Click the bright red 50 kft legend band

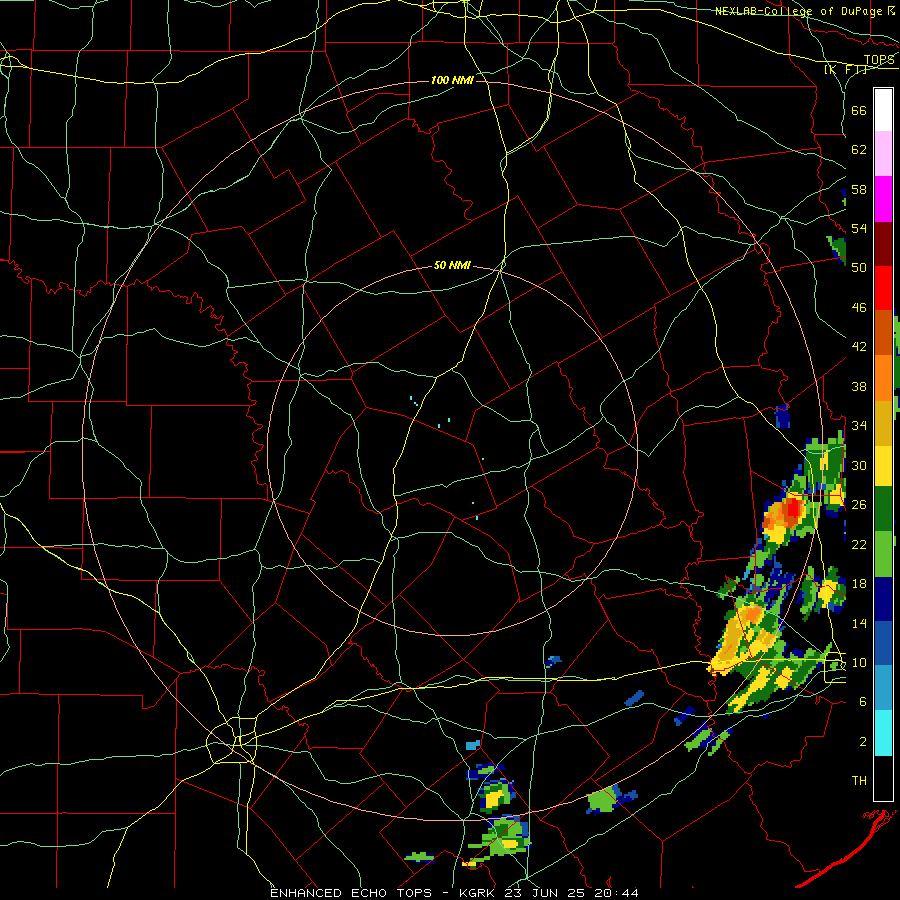pyautogui.click(x=883, y=288)
